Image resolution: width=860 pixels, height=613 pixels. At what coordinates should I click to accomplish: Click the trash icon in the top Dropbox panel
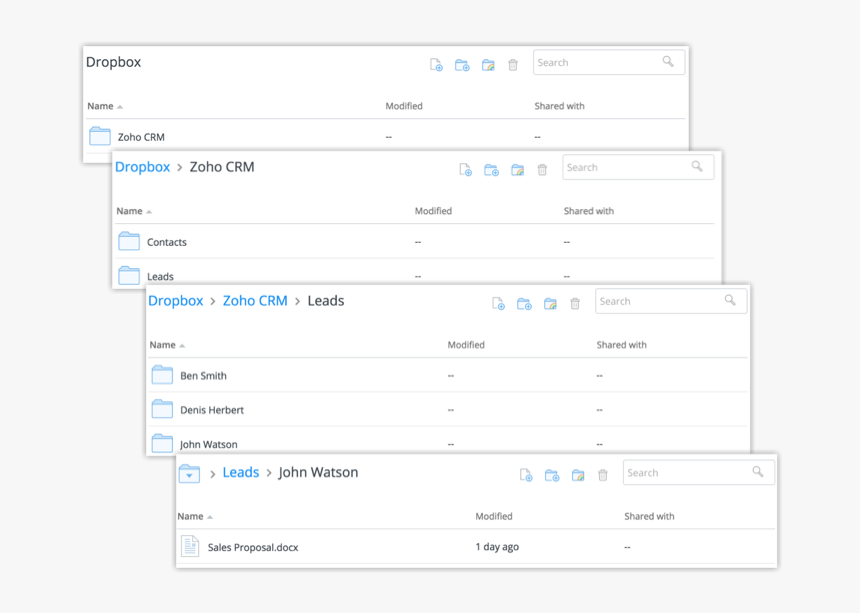click(x=513, y=65)
